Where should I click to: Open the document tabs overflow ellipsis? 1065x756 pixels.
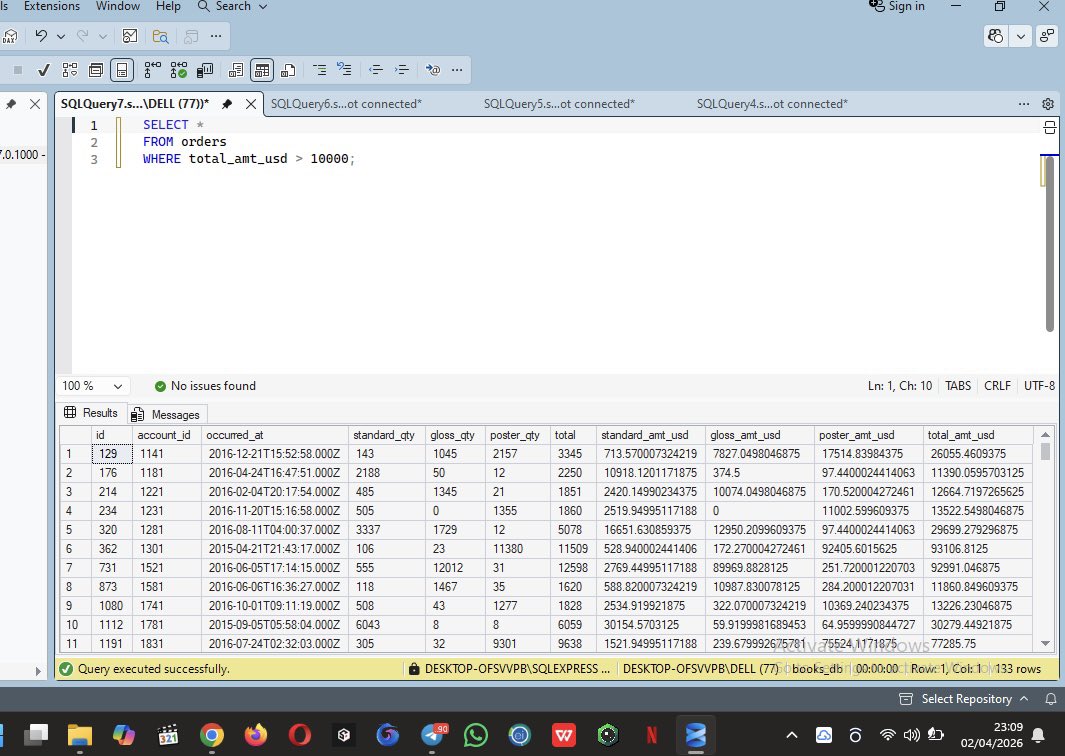(x=1024, y=104)
